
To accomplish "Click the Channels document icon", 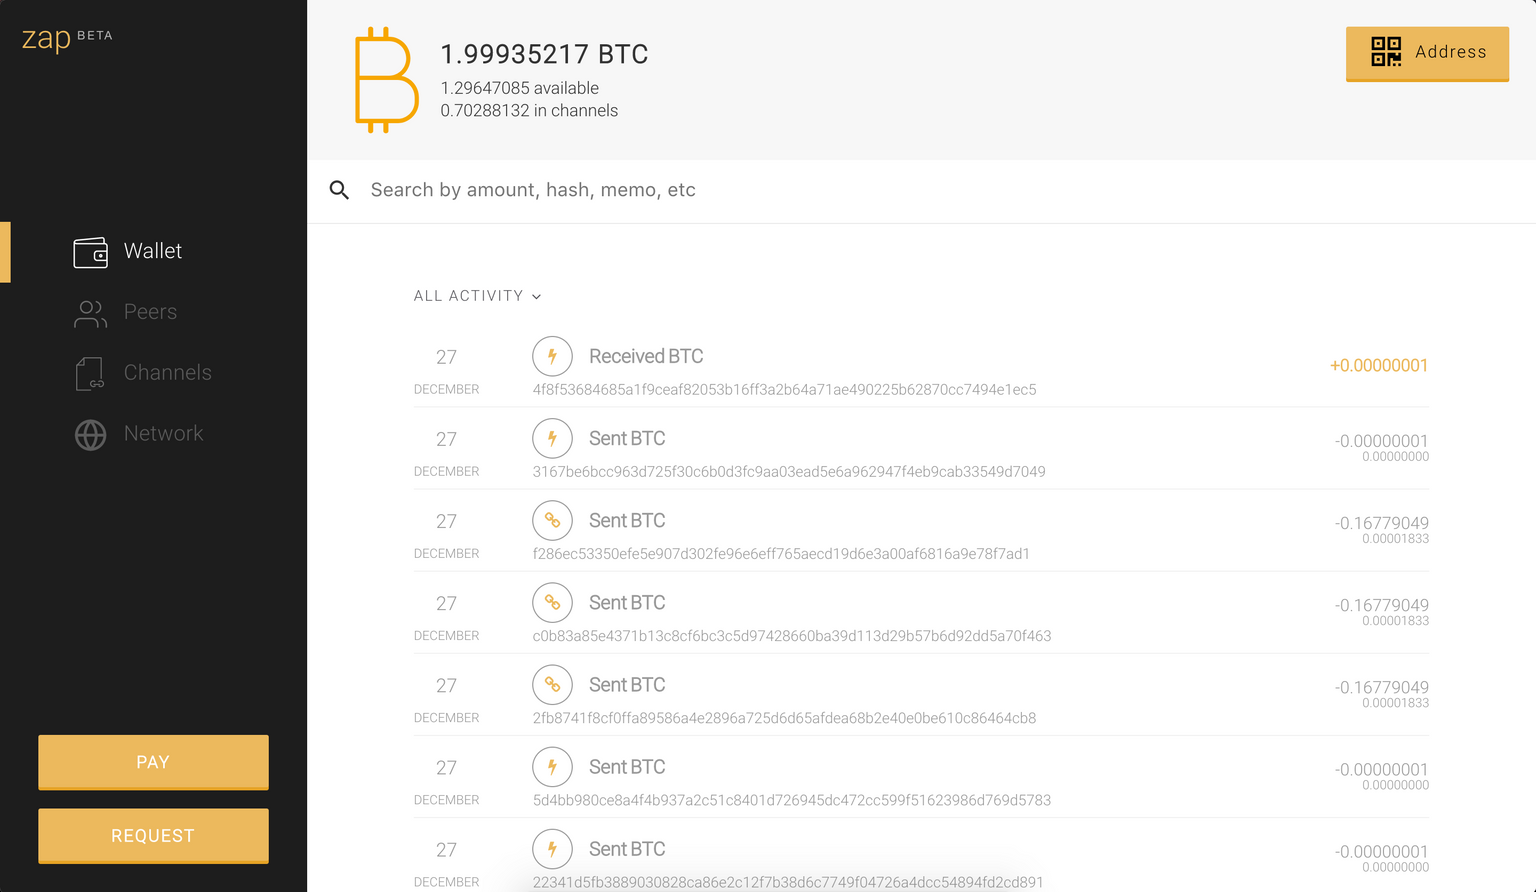I will click(90, 373).
